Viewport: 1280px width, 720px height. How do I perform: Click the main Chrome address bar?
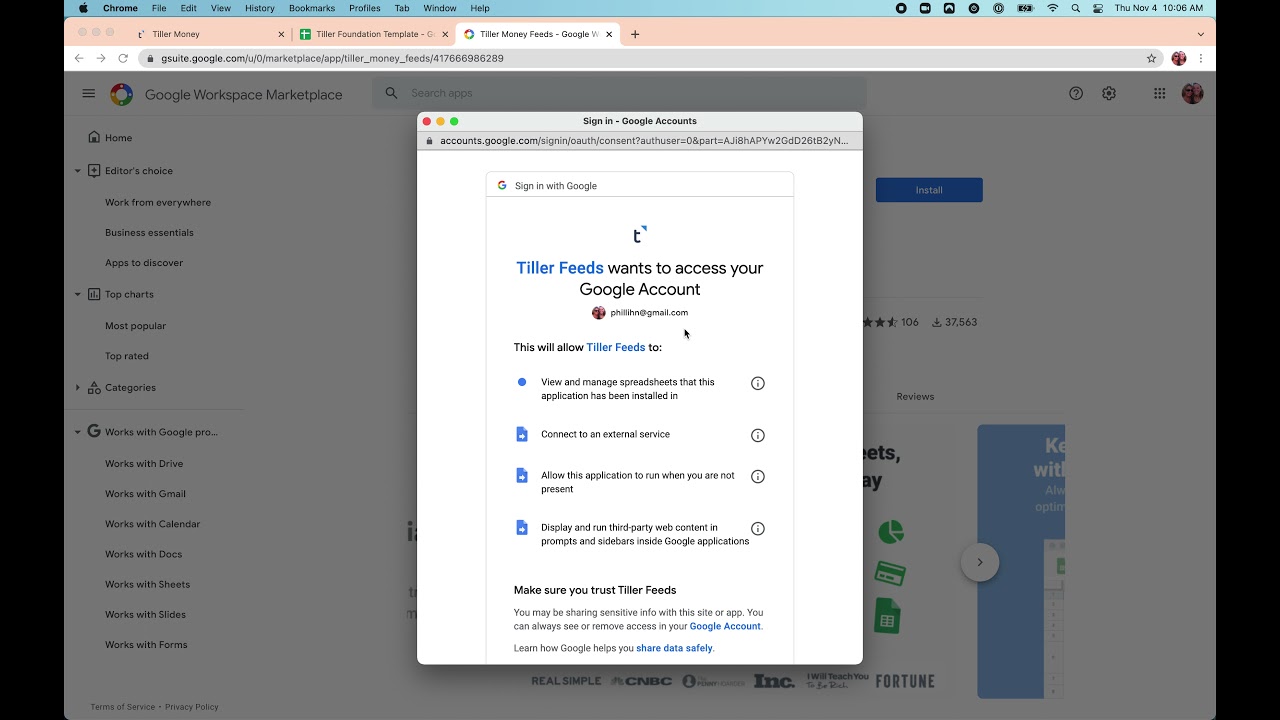(640, 59)
